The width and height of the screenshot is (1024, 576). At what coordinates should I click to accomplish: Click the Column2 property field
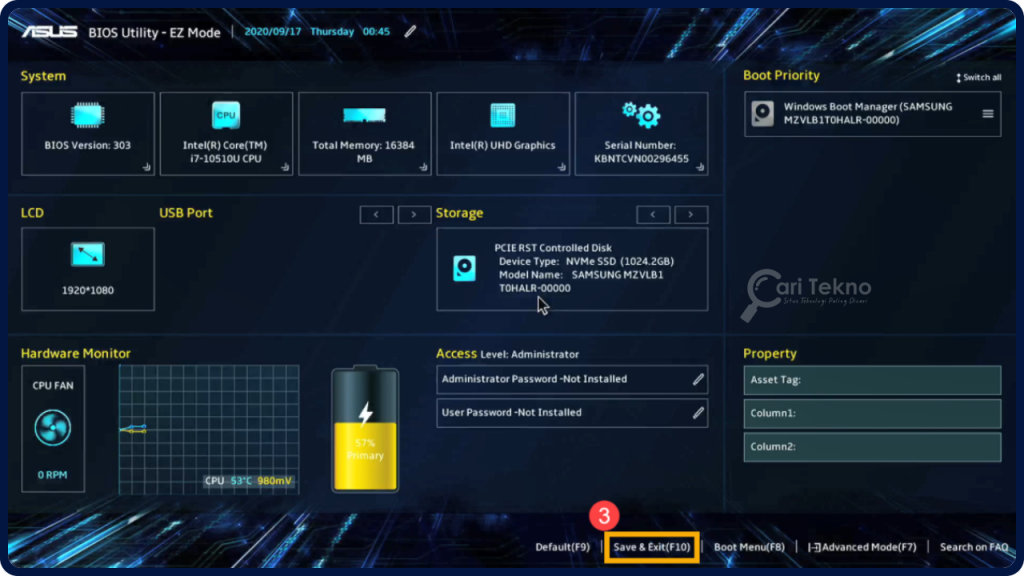(872, 447)
